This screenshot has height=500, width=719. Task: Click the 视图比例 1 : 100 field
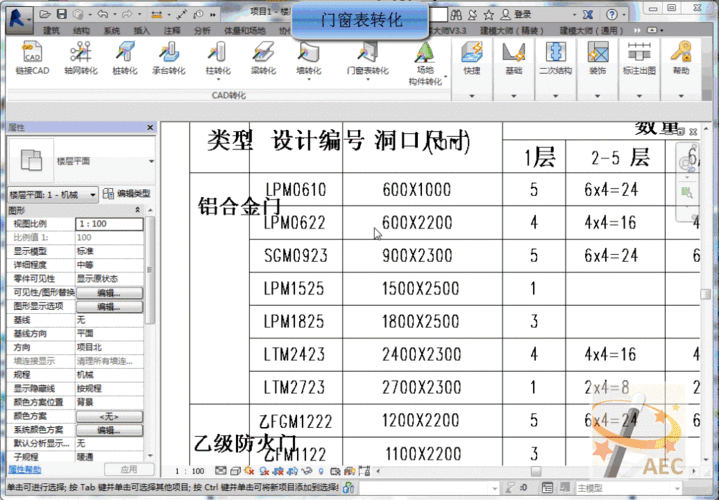109,224
